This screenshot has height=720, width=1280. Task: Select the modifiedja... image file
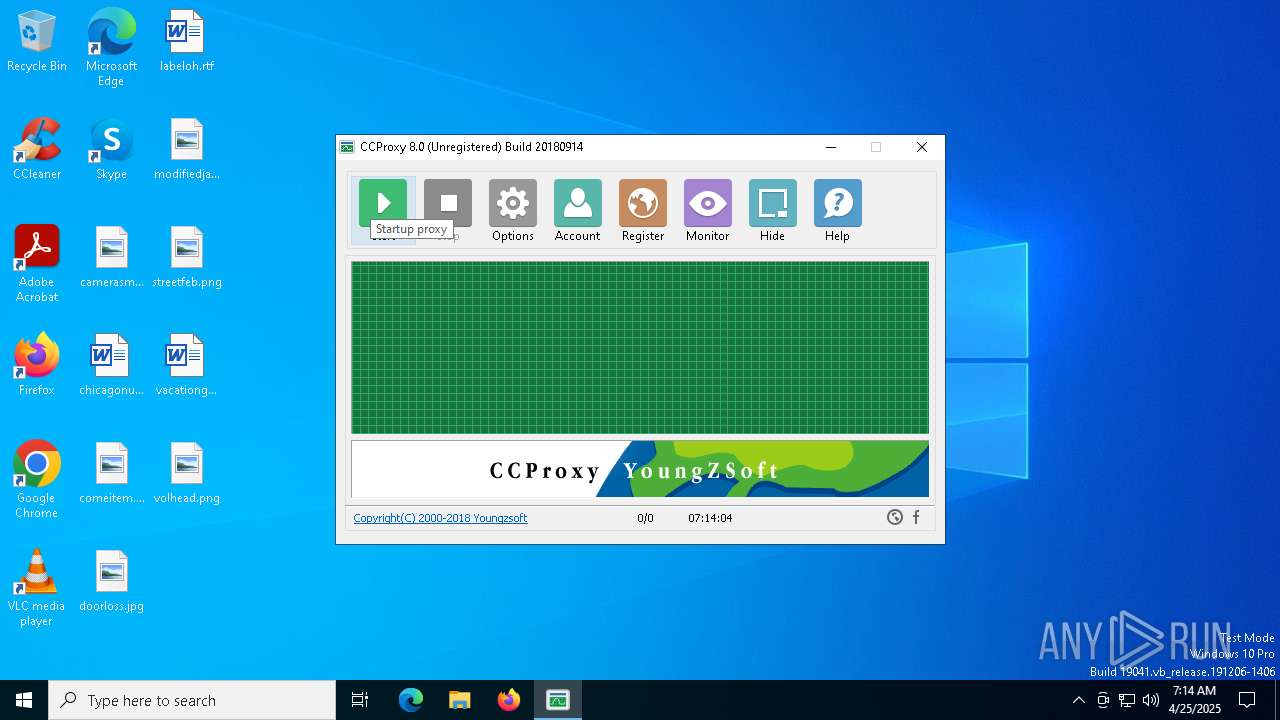tap(186, 150)
